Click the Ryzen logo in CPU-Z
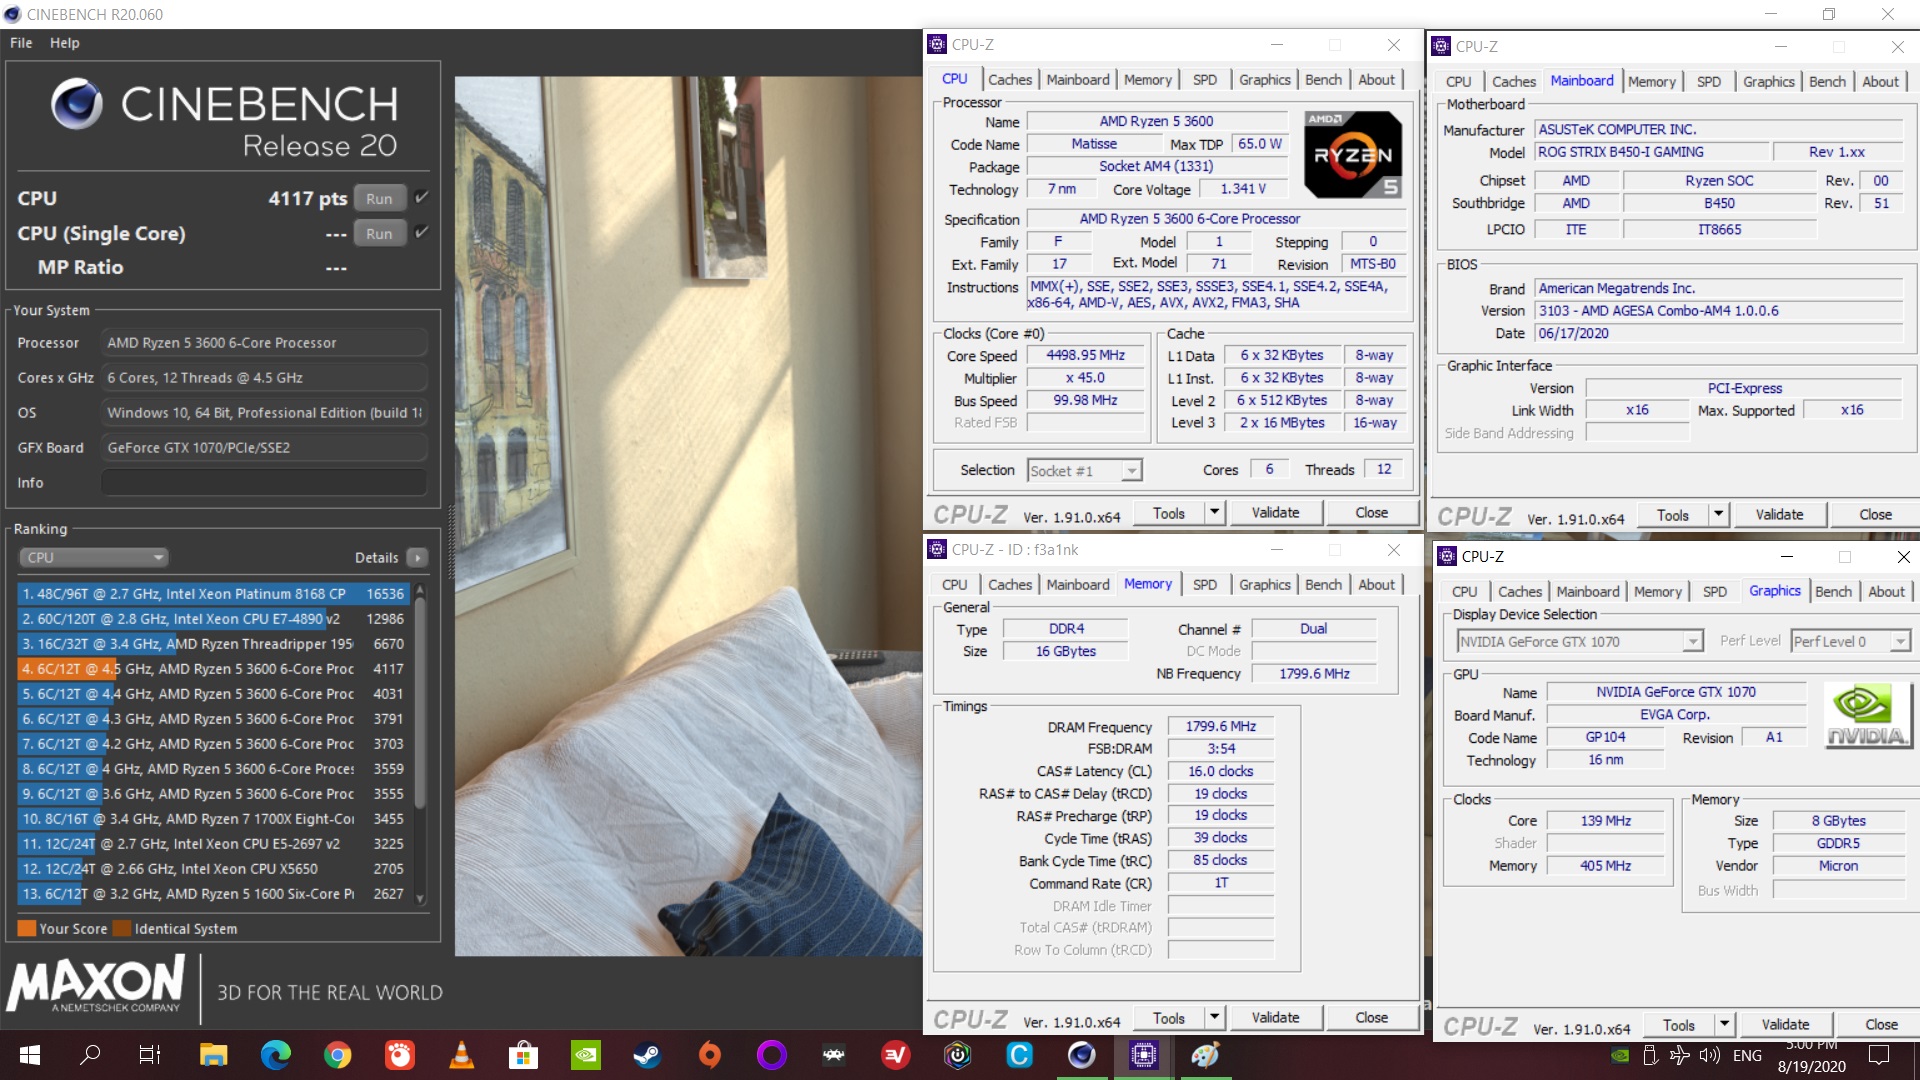1920x1080 pixels. pos(1353,155)
